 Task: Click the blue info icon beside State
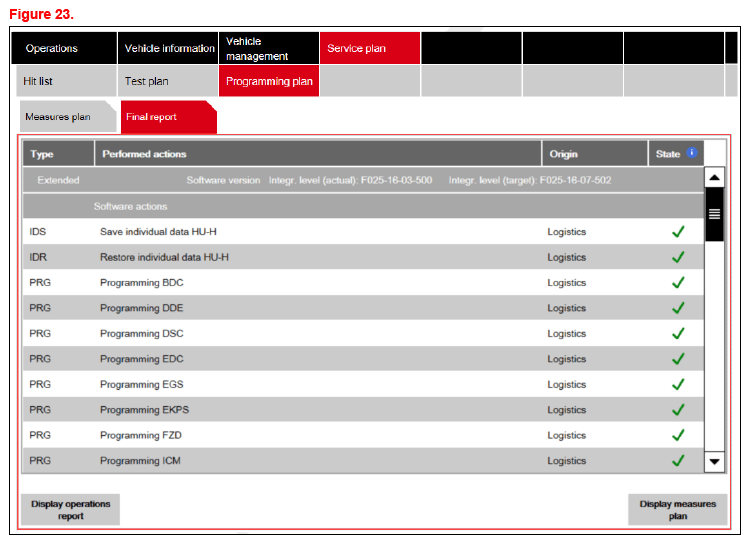click(x=691, y=154)
